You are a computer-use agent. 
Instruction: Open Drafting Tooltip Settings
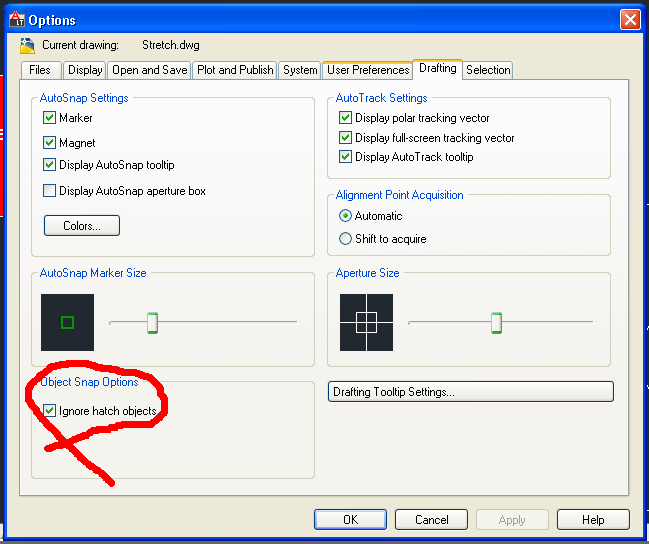(471, 392)
